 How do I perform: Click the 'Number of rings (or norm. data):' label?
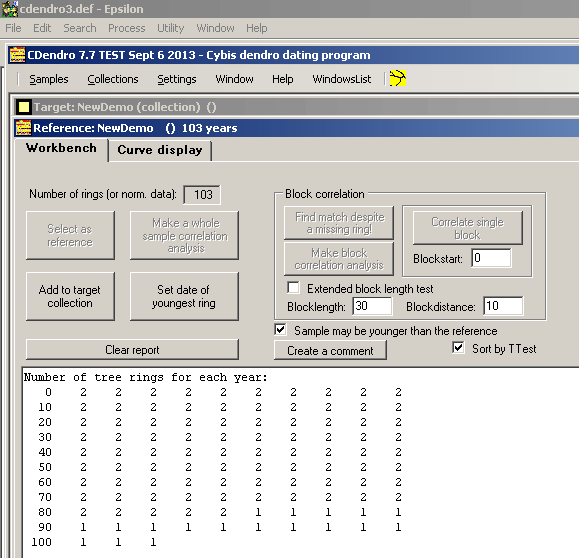click(103, 194)
